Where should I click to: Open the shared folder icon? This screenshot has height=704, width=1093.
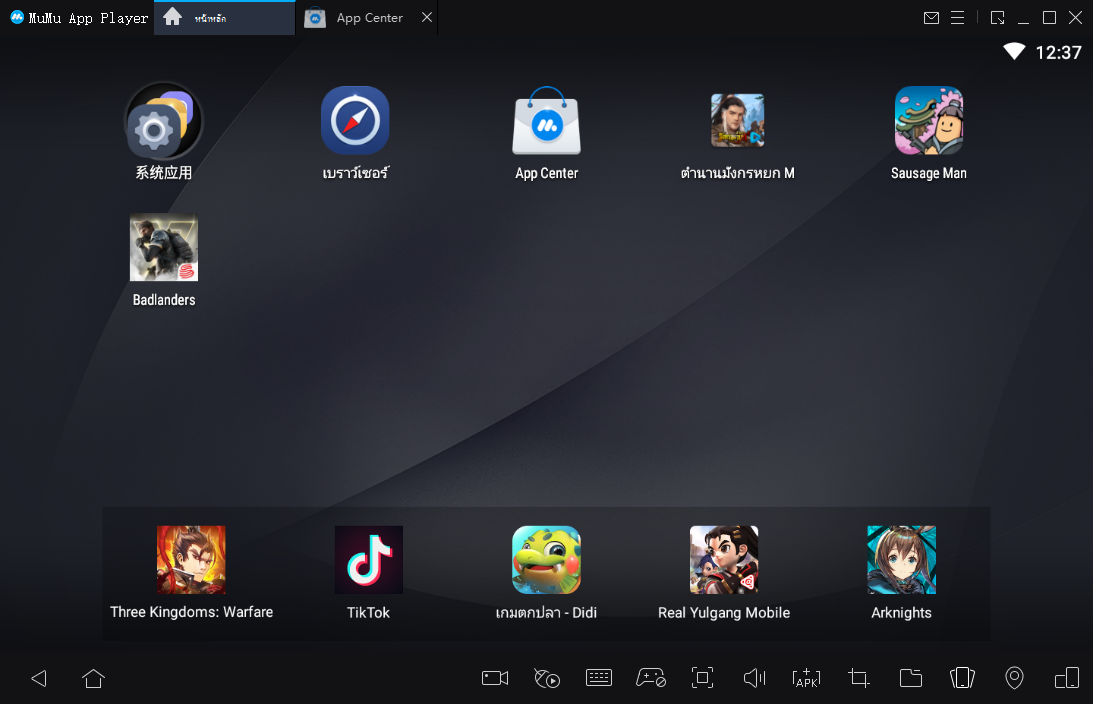pos(910,678)
